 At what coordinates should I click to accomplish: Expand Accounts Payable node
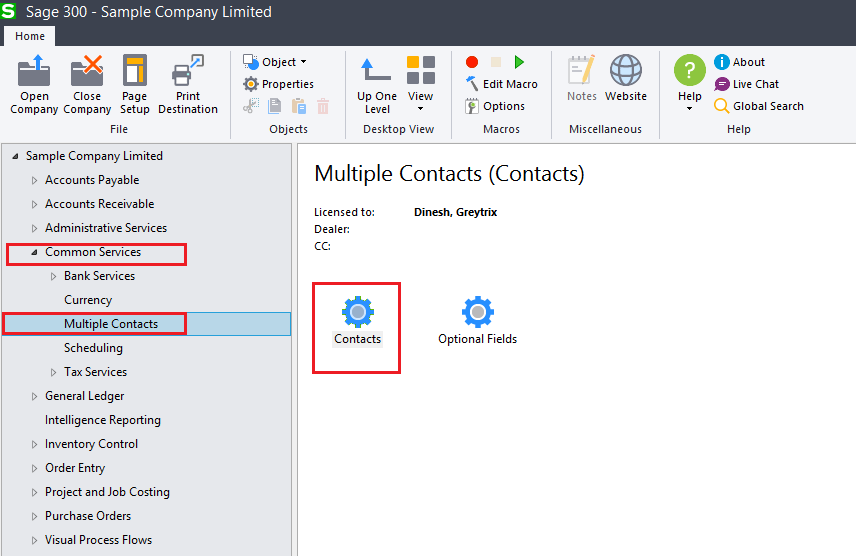[x=34, y=180]
